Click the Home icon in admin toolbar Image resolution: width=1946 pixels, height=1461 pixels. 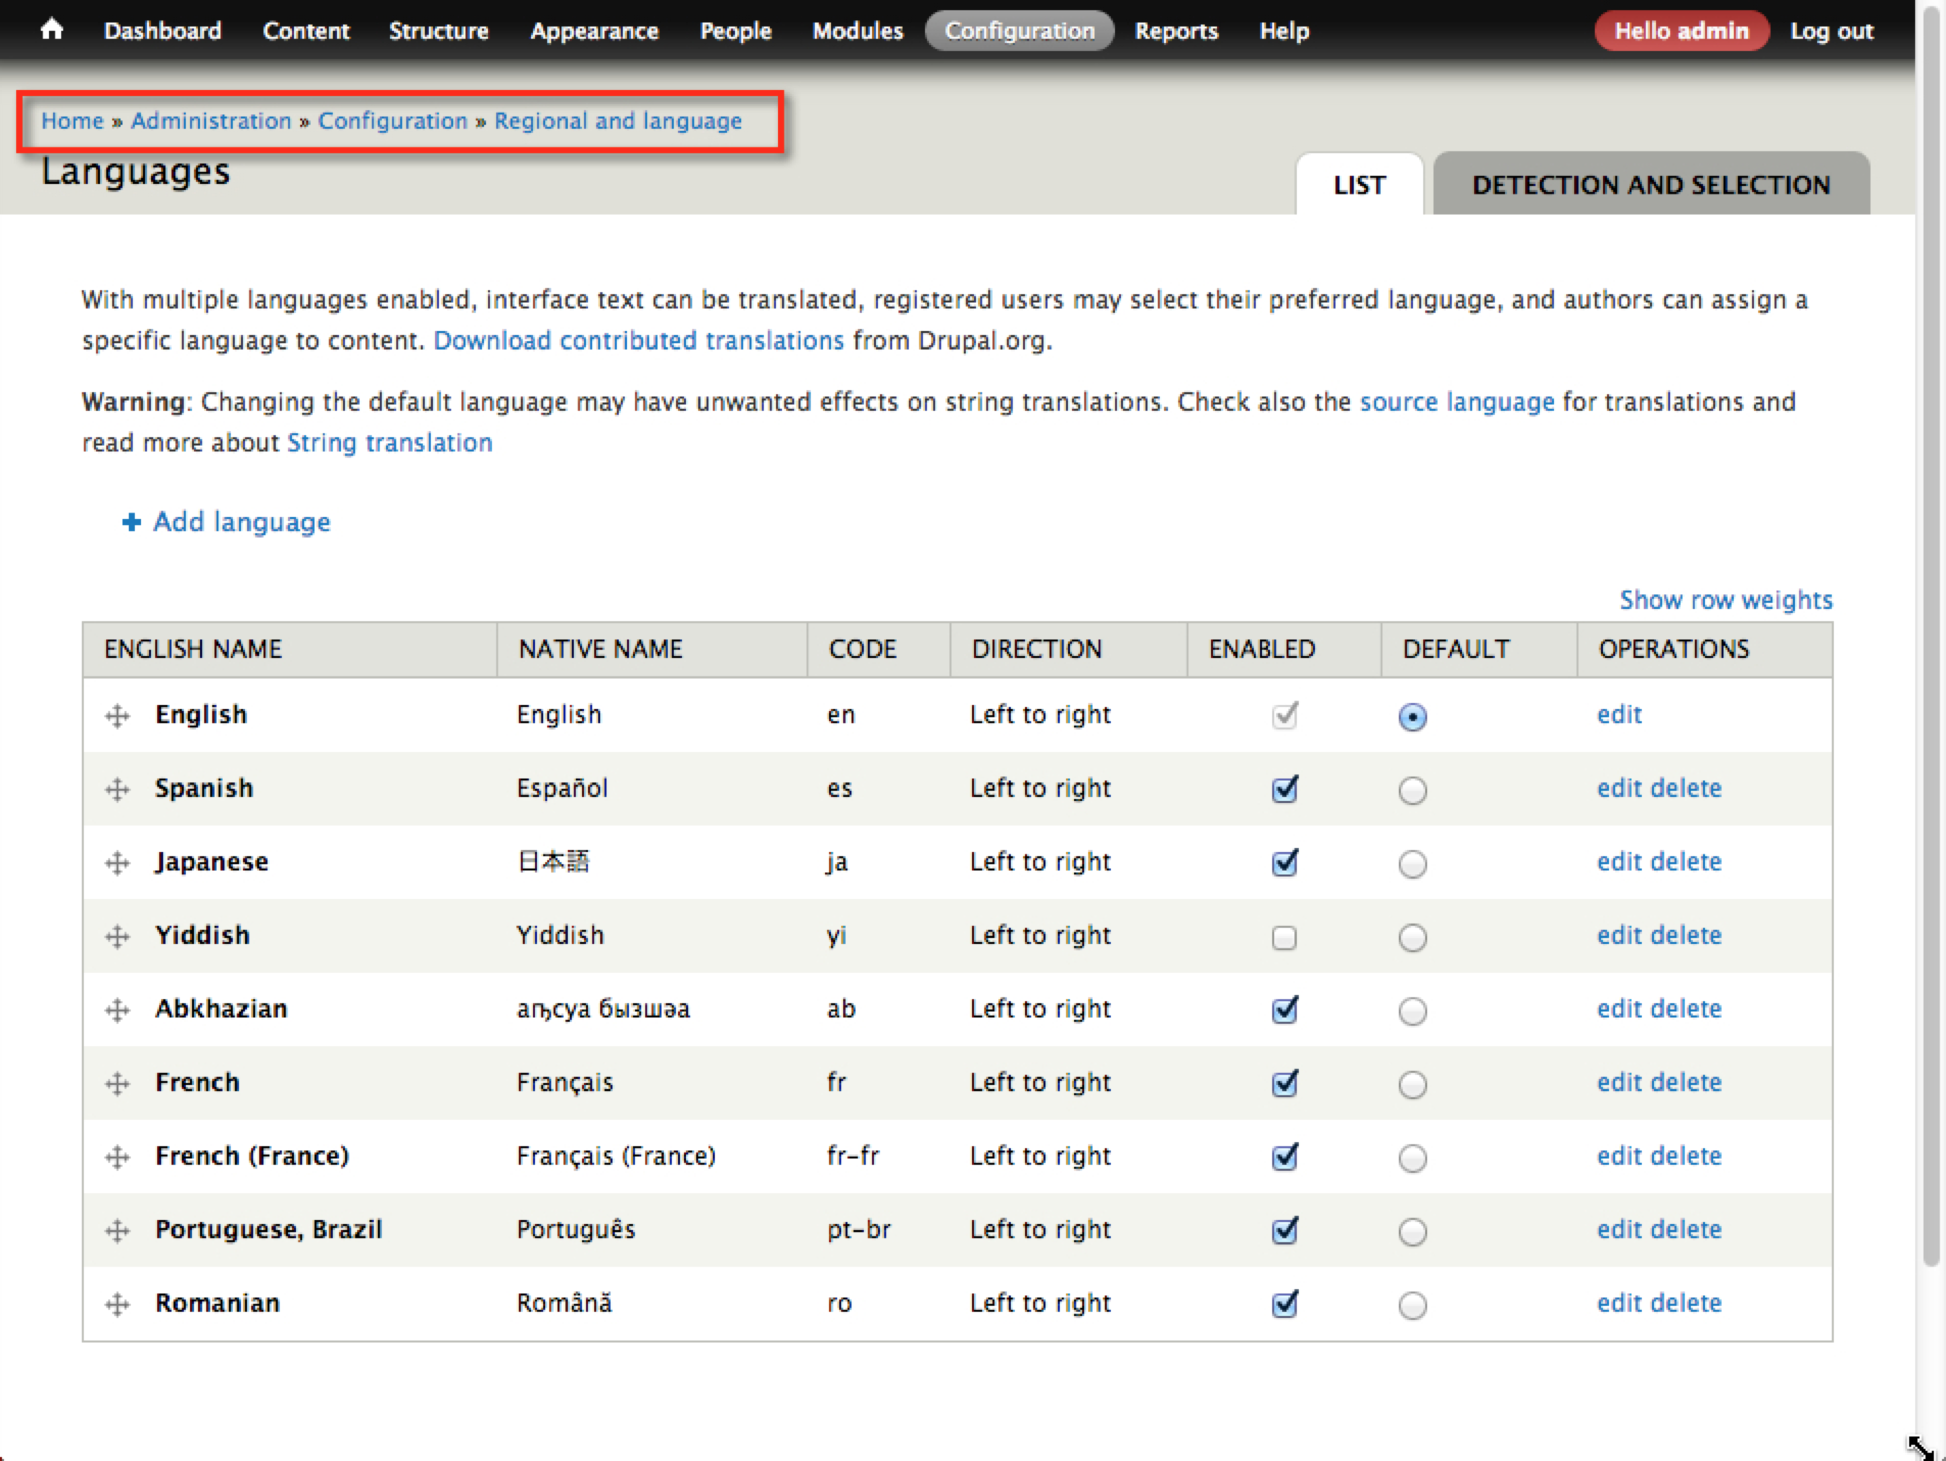click(52, 30)
